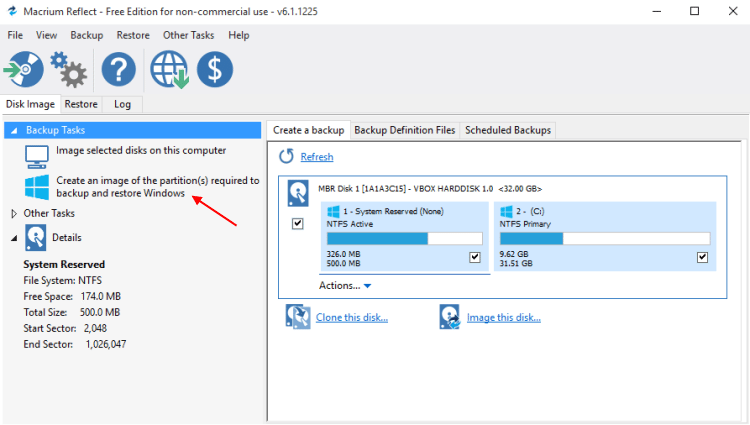The image size is (750, 425).
Task: Click the Macrium Reflect title bar logo
Action: point(12,11)
